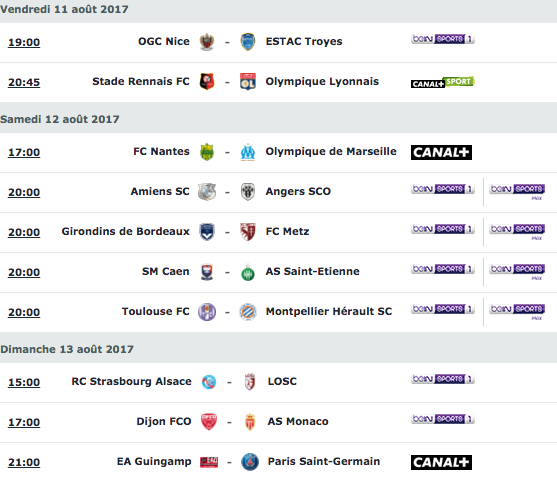Image resolution: width=557 pixels, height=480 pixels.
Task: Open the 21:00 Guingamp-PSG time link
Action: (x=24, y=463)
